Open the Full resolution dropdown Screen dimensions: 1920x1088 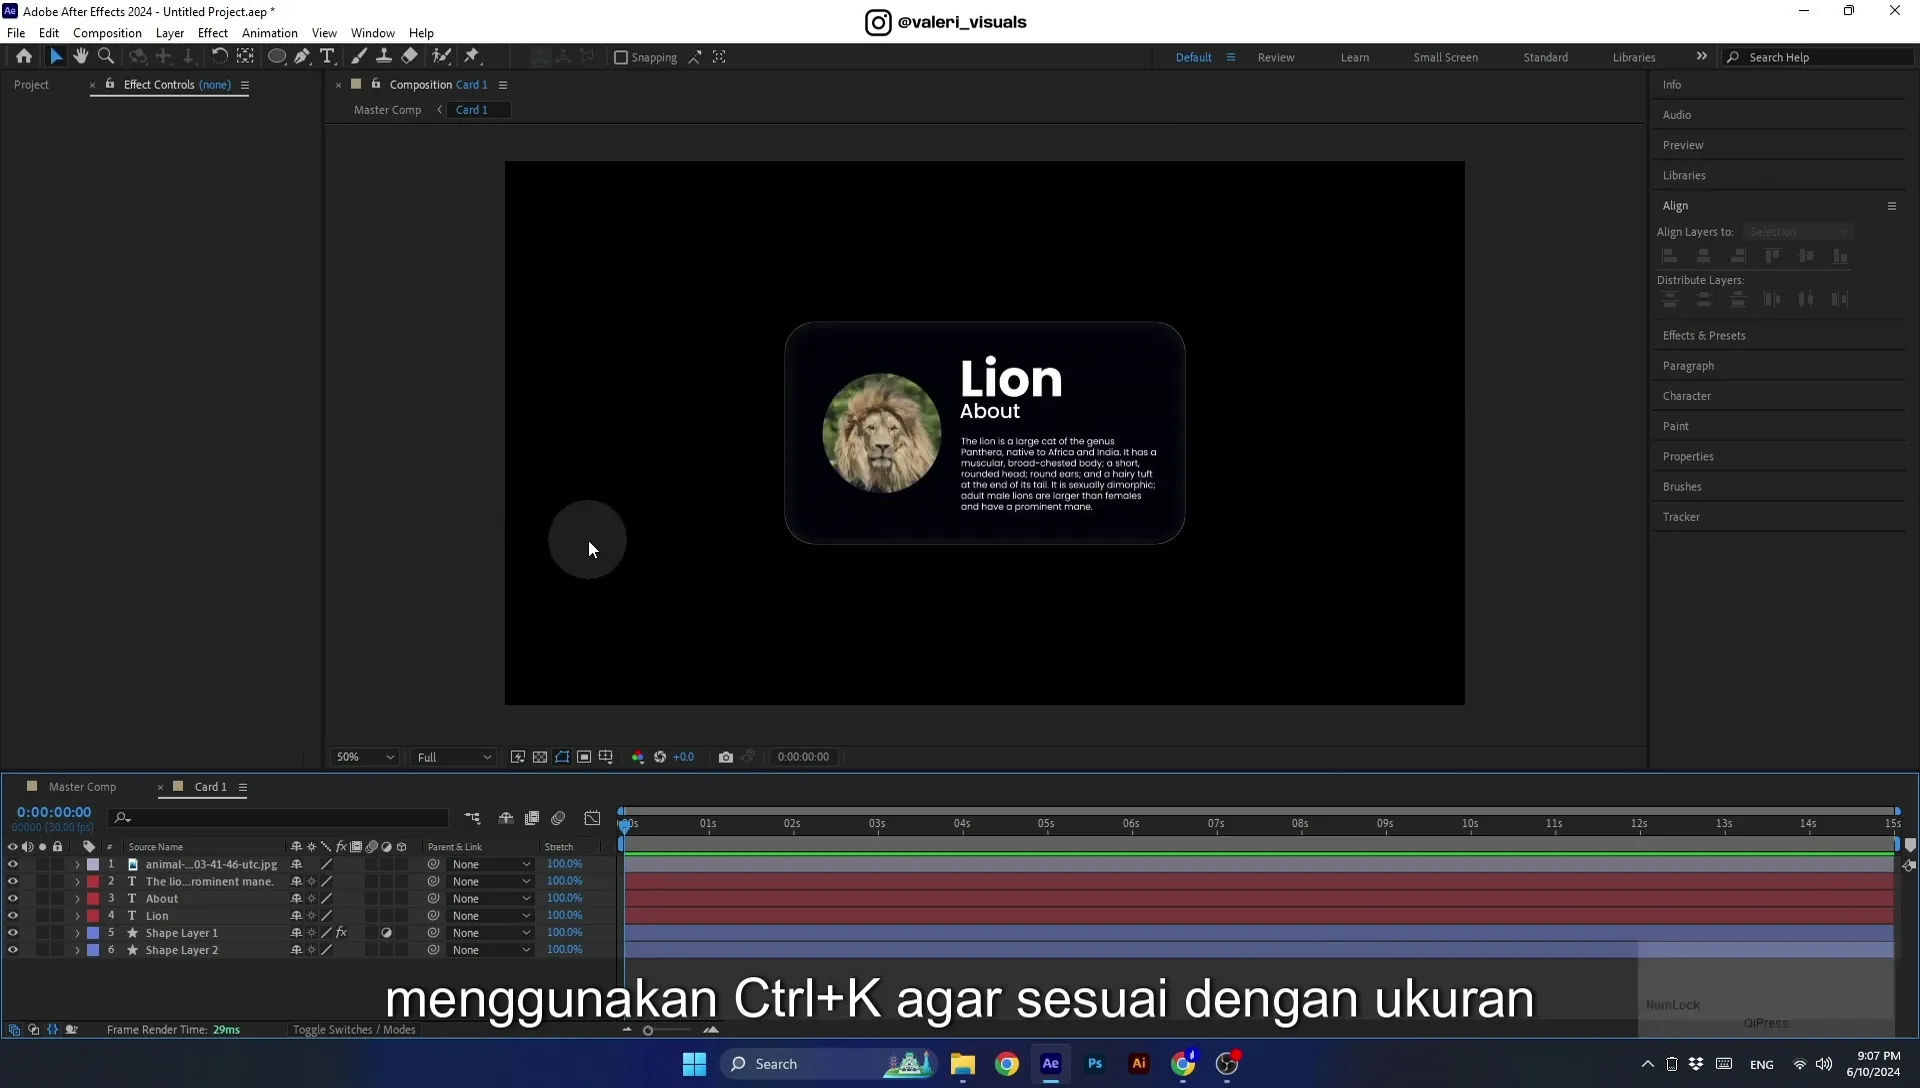[454, 757]
